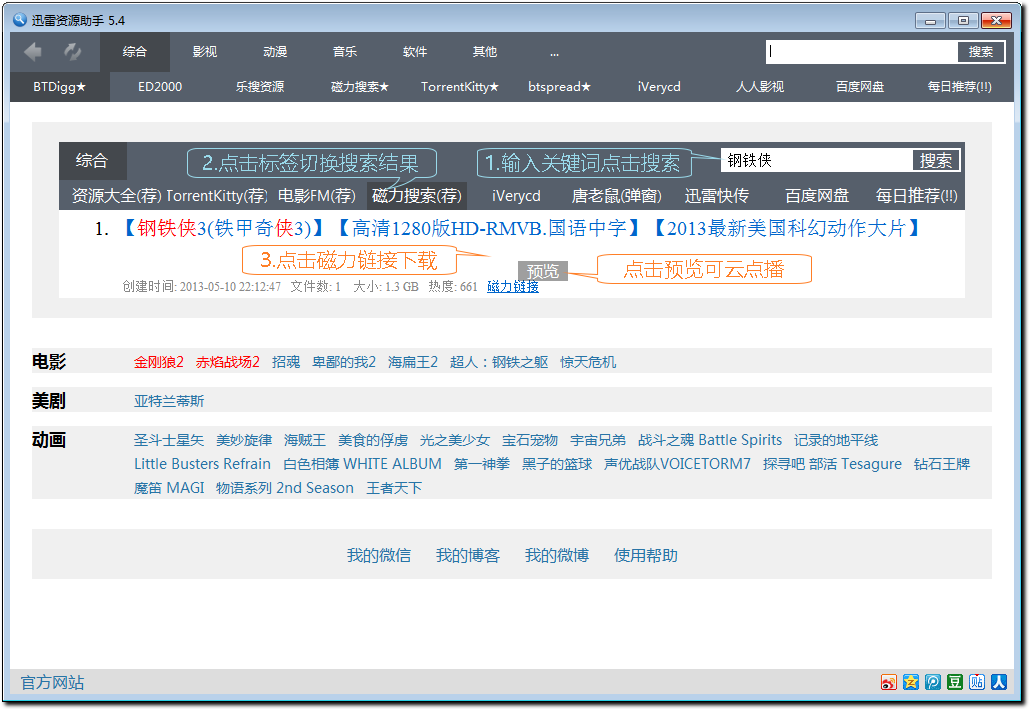
Task: Open the 亚特兰蒂斯 TV series link
Action: tap(169, 401)
